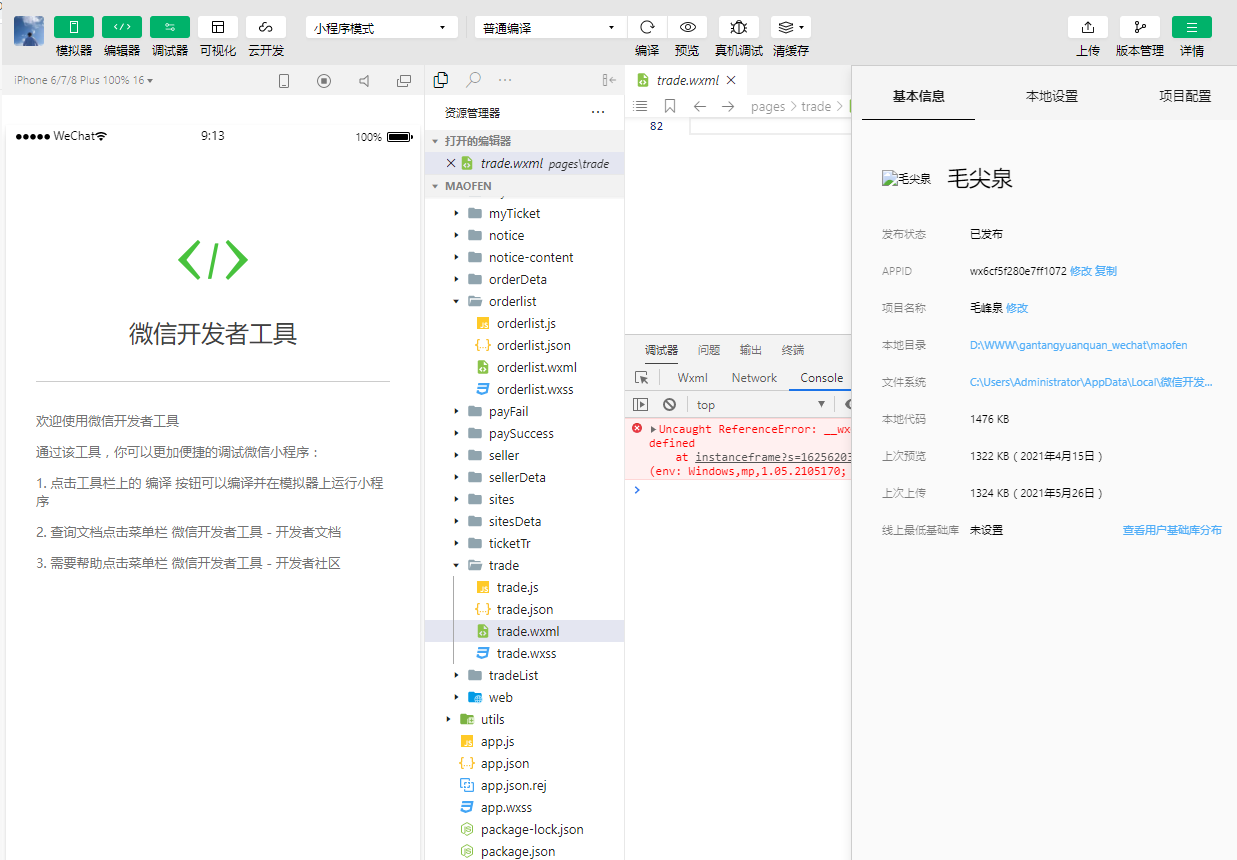Switch to the Console debugger tab
Image resolution: width=1237 pixels, height=860 pixels.
tap(822, 378)
